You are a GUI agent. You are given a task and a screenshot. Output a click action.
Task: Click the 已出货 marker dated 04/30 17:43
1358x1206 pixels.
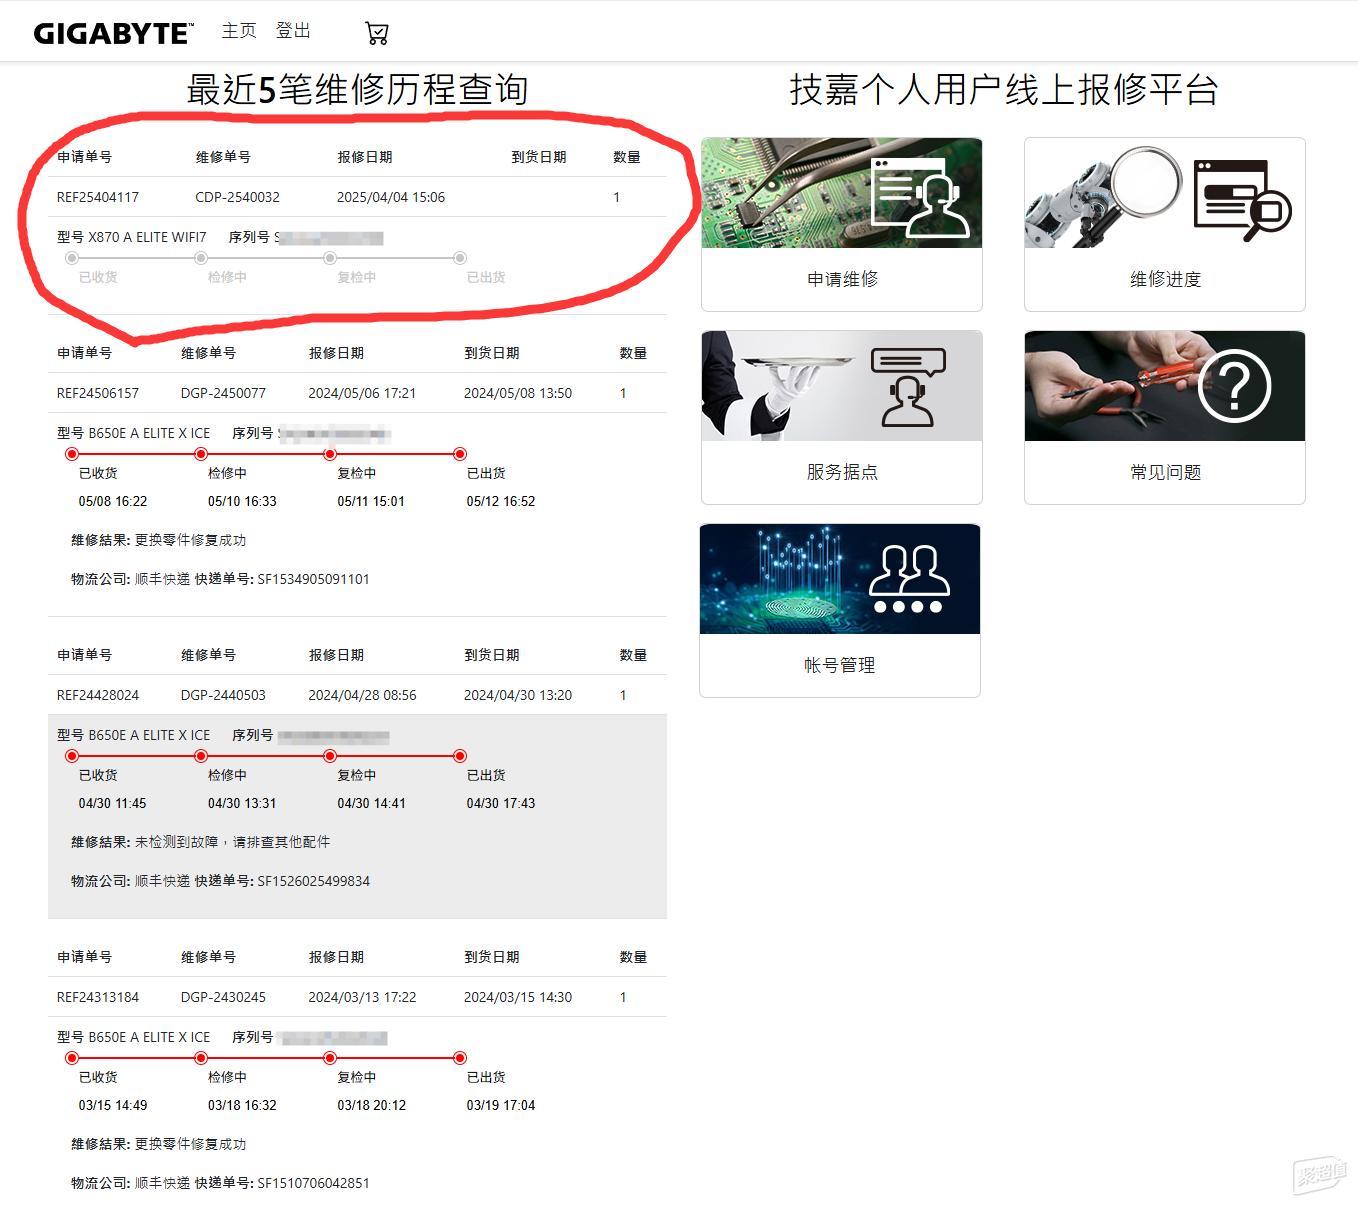(460, 756)
